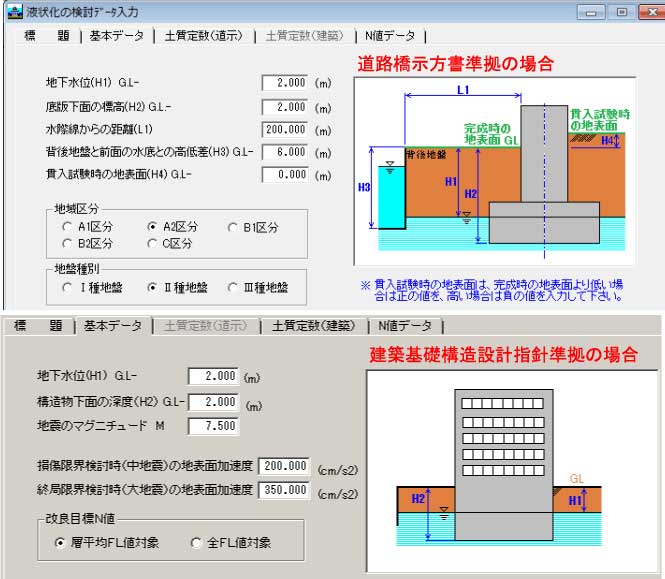Select the 全FL値対象 option
This screenshot has height=579, width=665.
click(x=197, y=543)
